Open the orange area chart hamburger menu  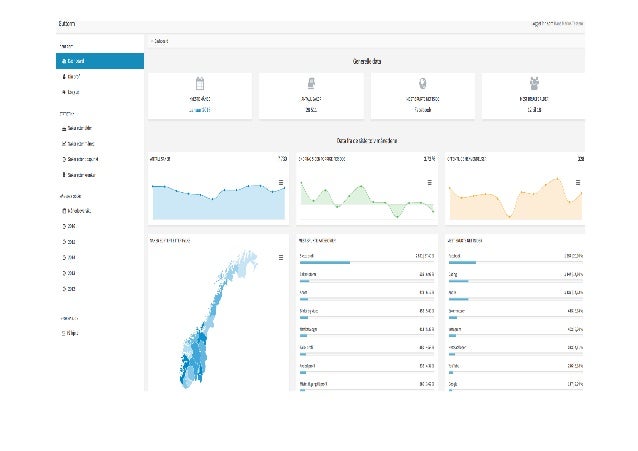(578, 183)
